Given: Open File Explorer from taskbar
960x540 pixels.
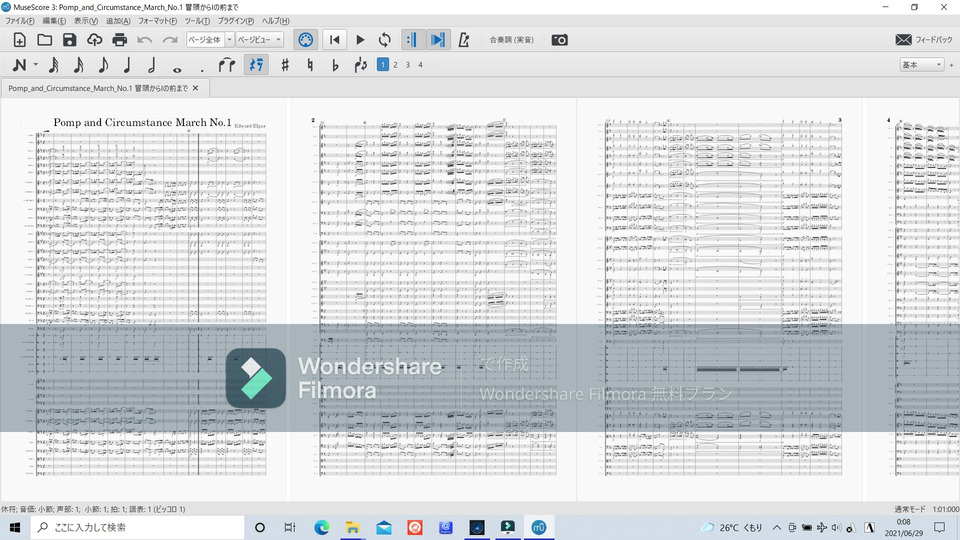Looking at the screenshot, I should coord(353,527).
